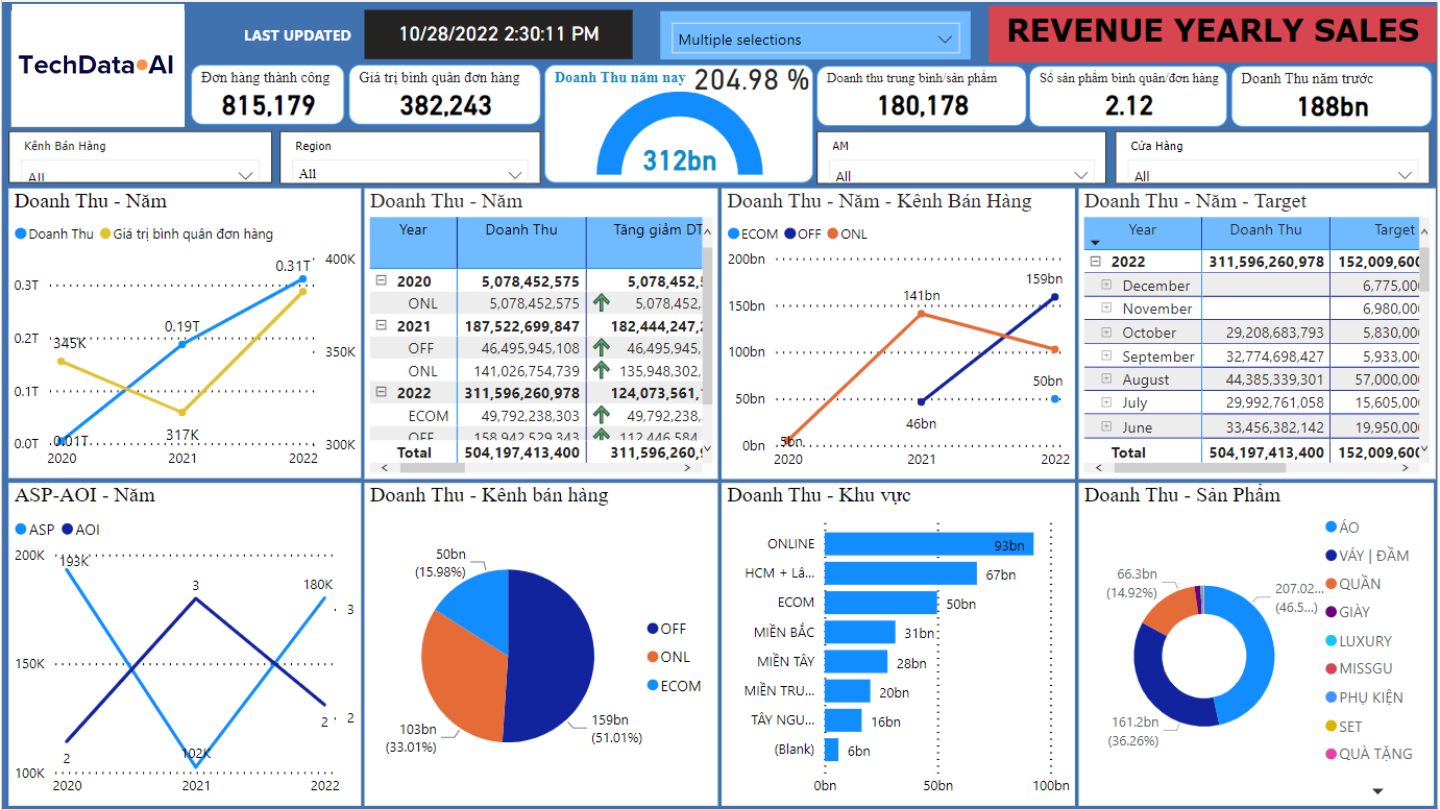Collapse the 2020 row in Doanh Thu - Năm
1440x810 pixels.
pyautogui.click(x=381, y=281)
